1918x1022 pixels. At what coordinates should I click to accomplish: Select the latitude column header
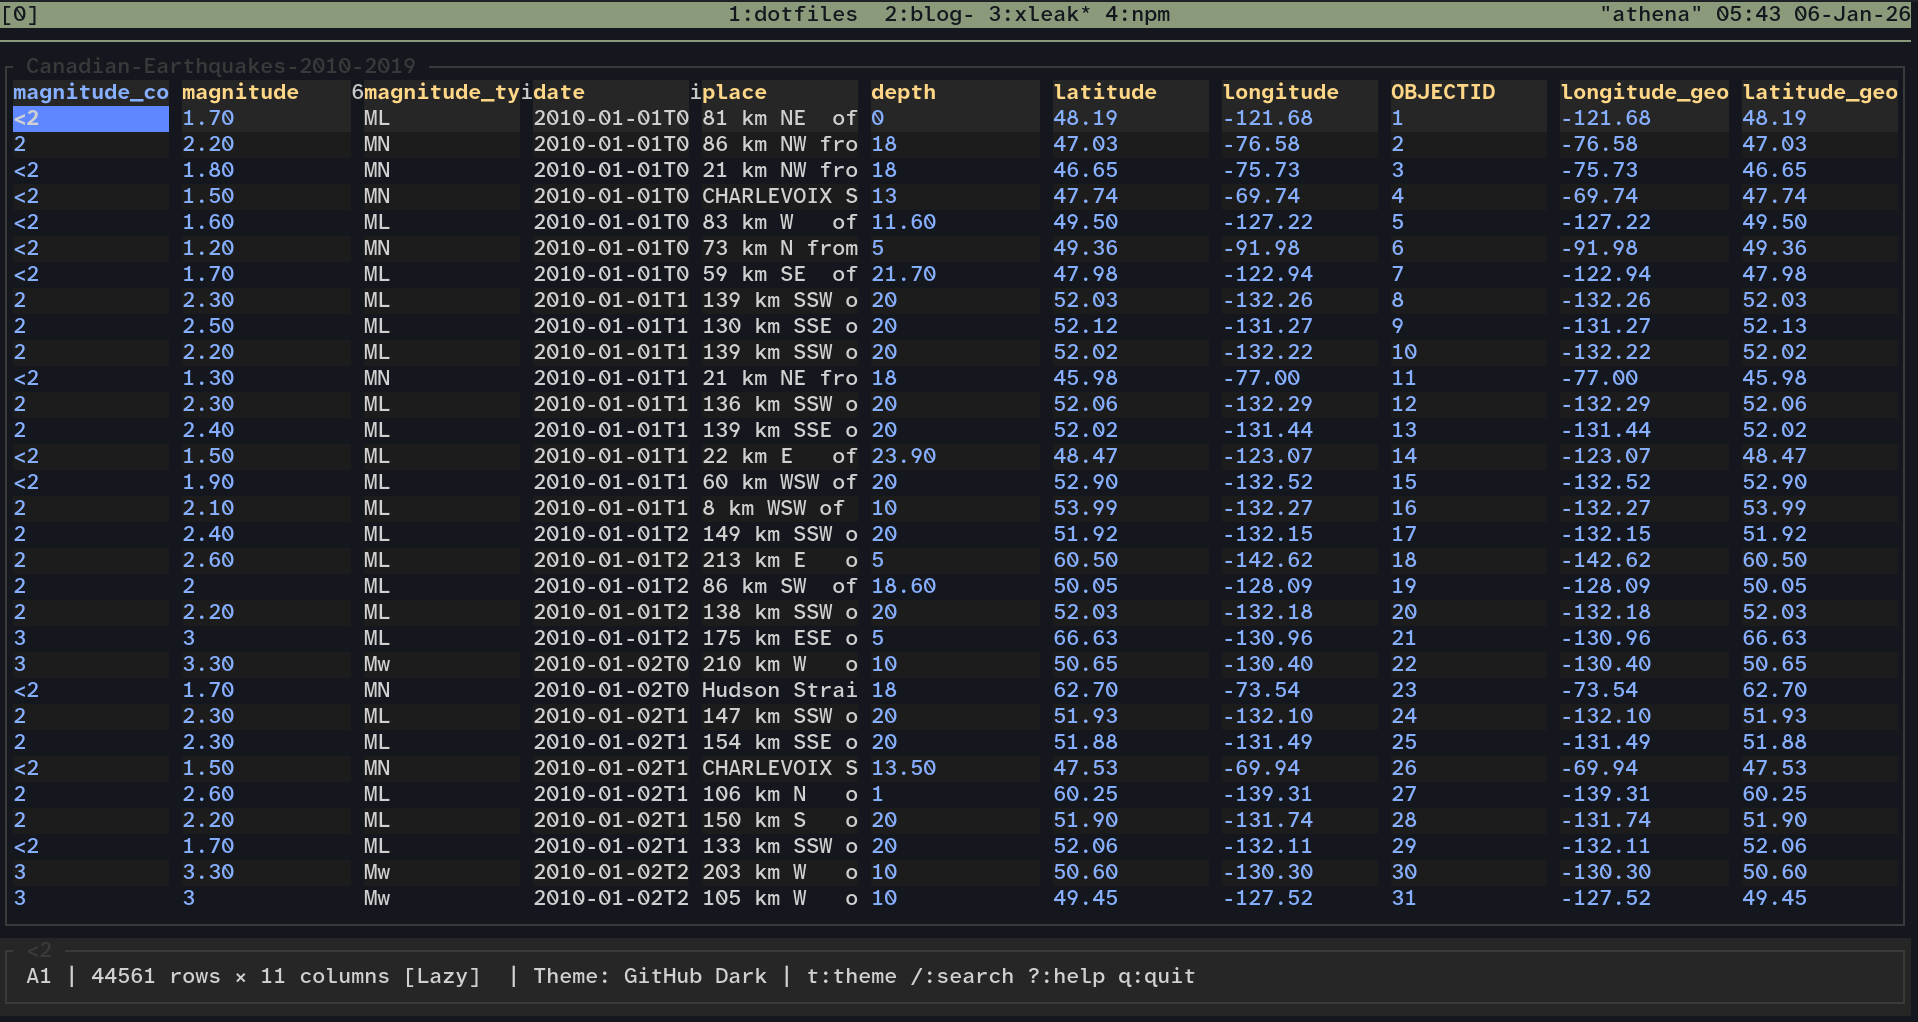click(x=1104, y=92)
